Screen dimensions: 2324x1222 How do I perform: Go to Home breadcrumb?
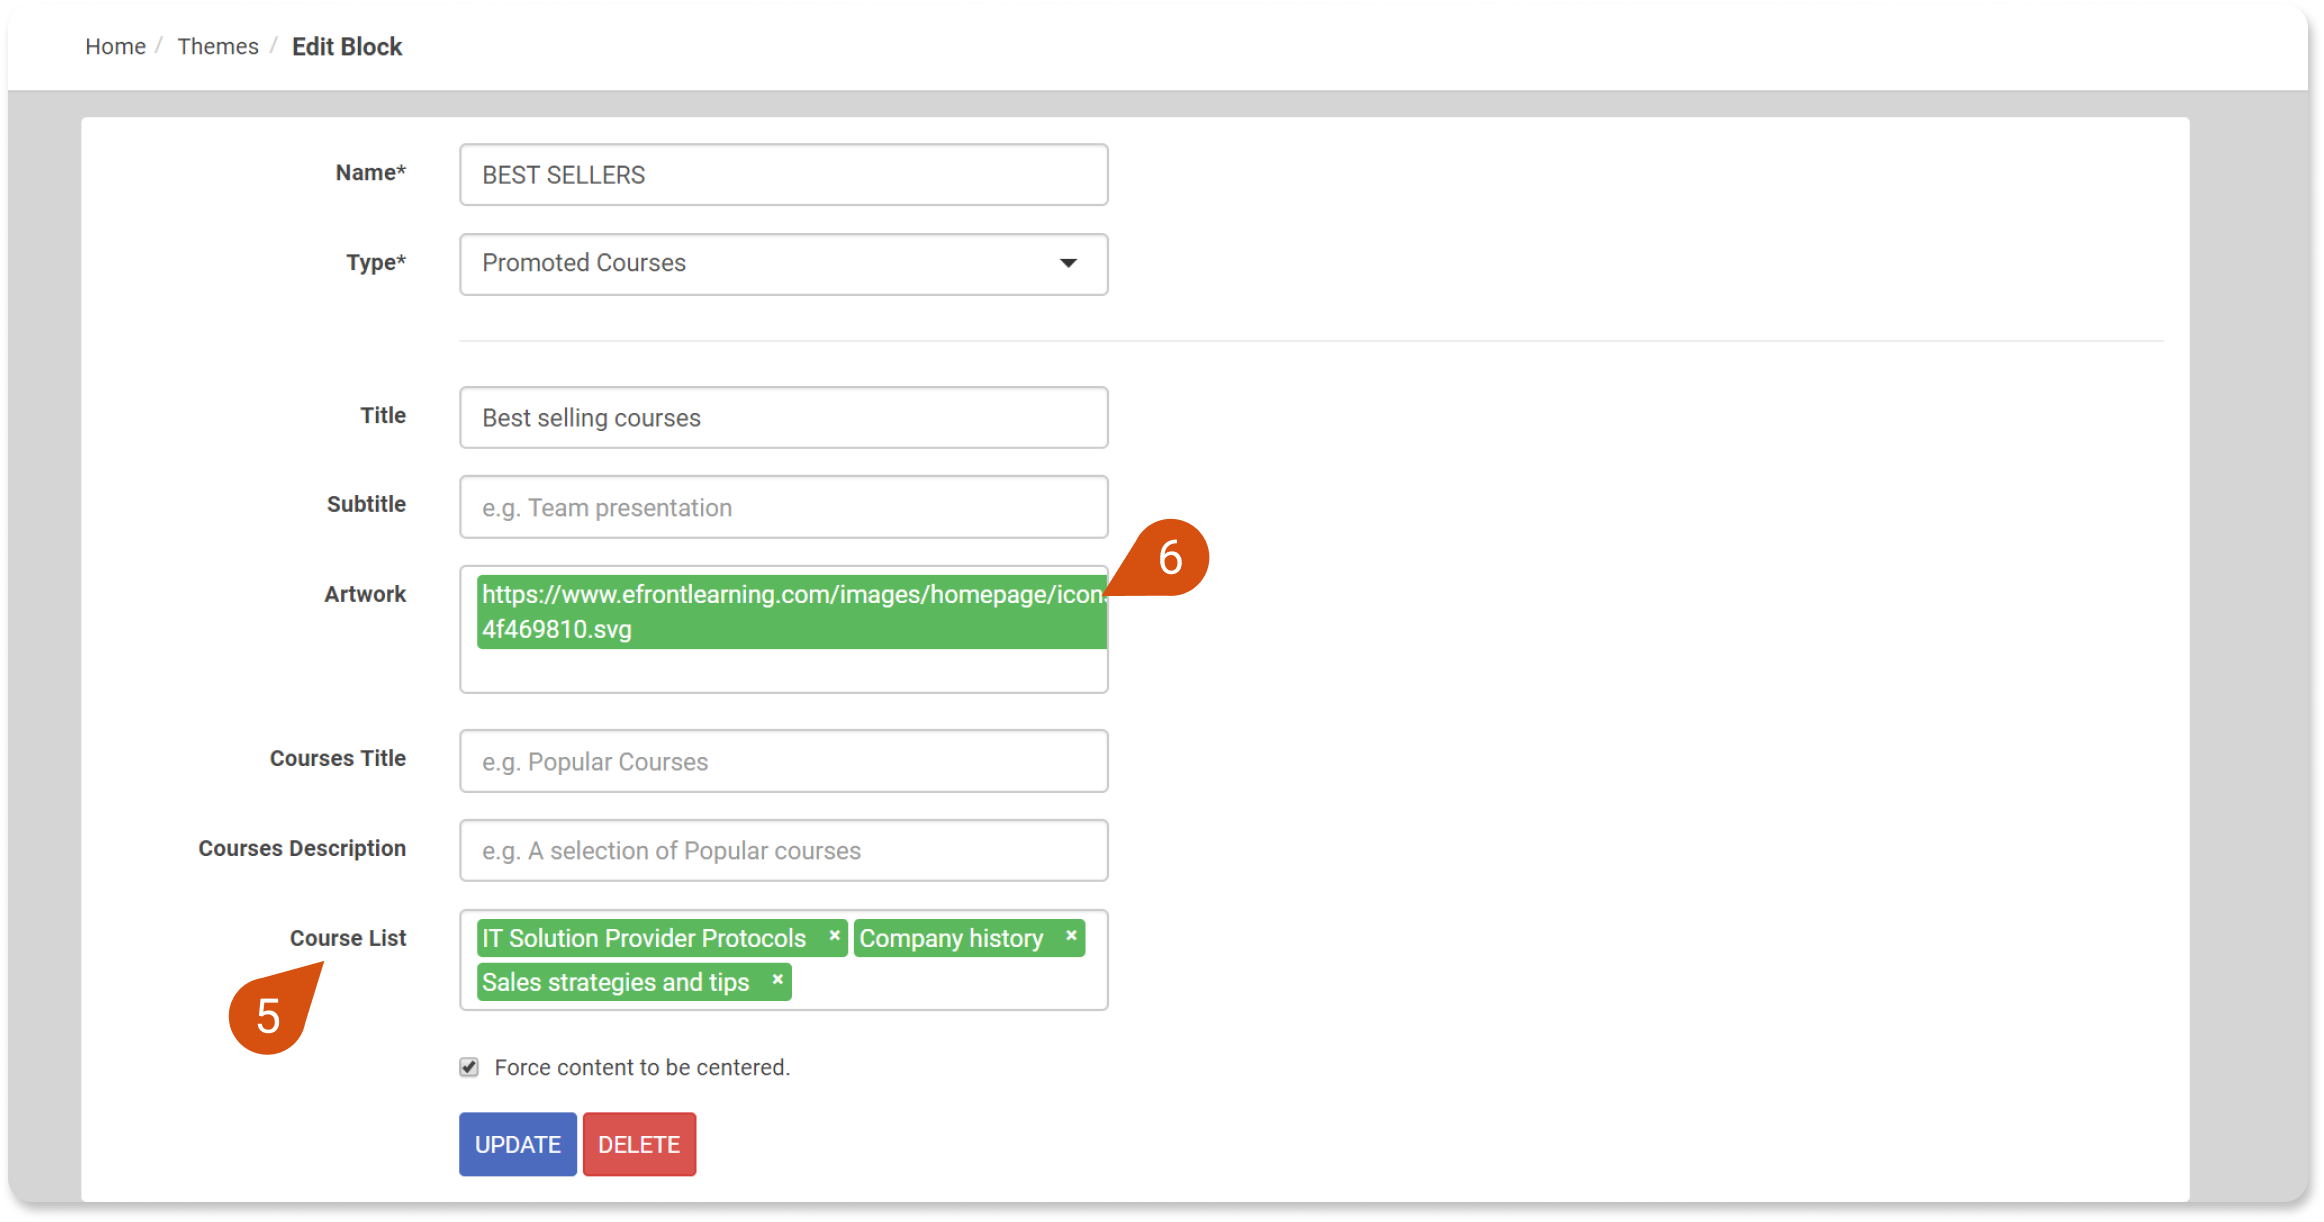(x=115, y=46)
